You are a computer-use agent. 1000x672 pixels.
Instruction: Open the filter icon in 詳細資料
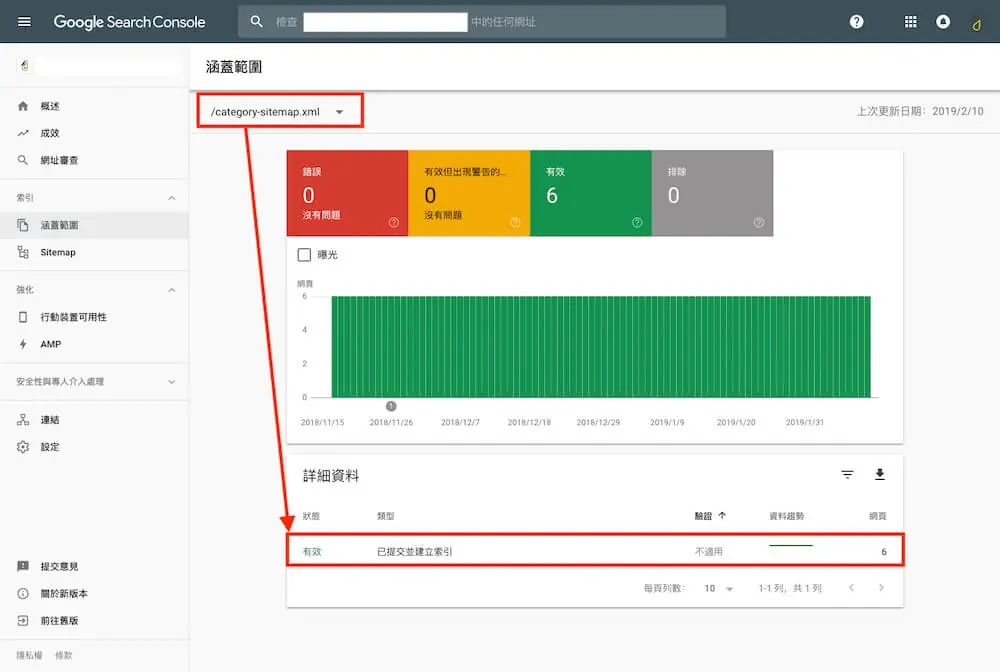(847, 474)
